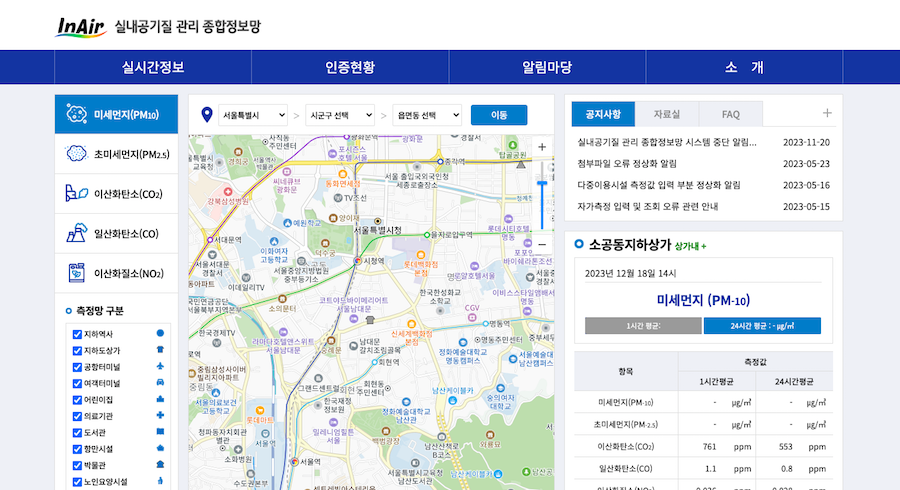The image size is (900, 490).
Task: Zoom in the map with plus button
Action: click(x=542, y=147)
